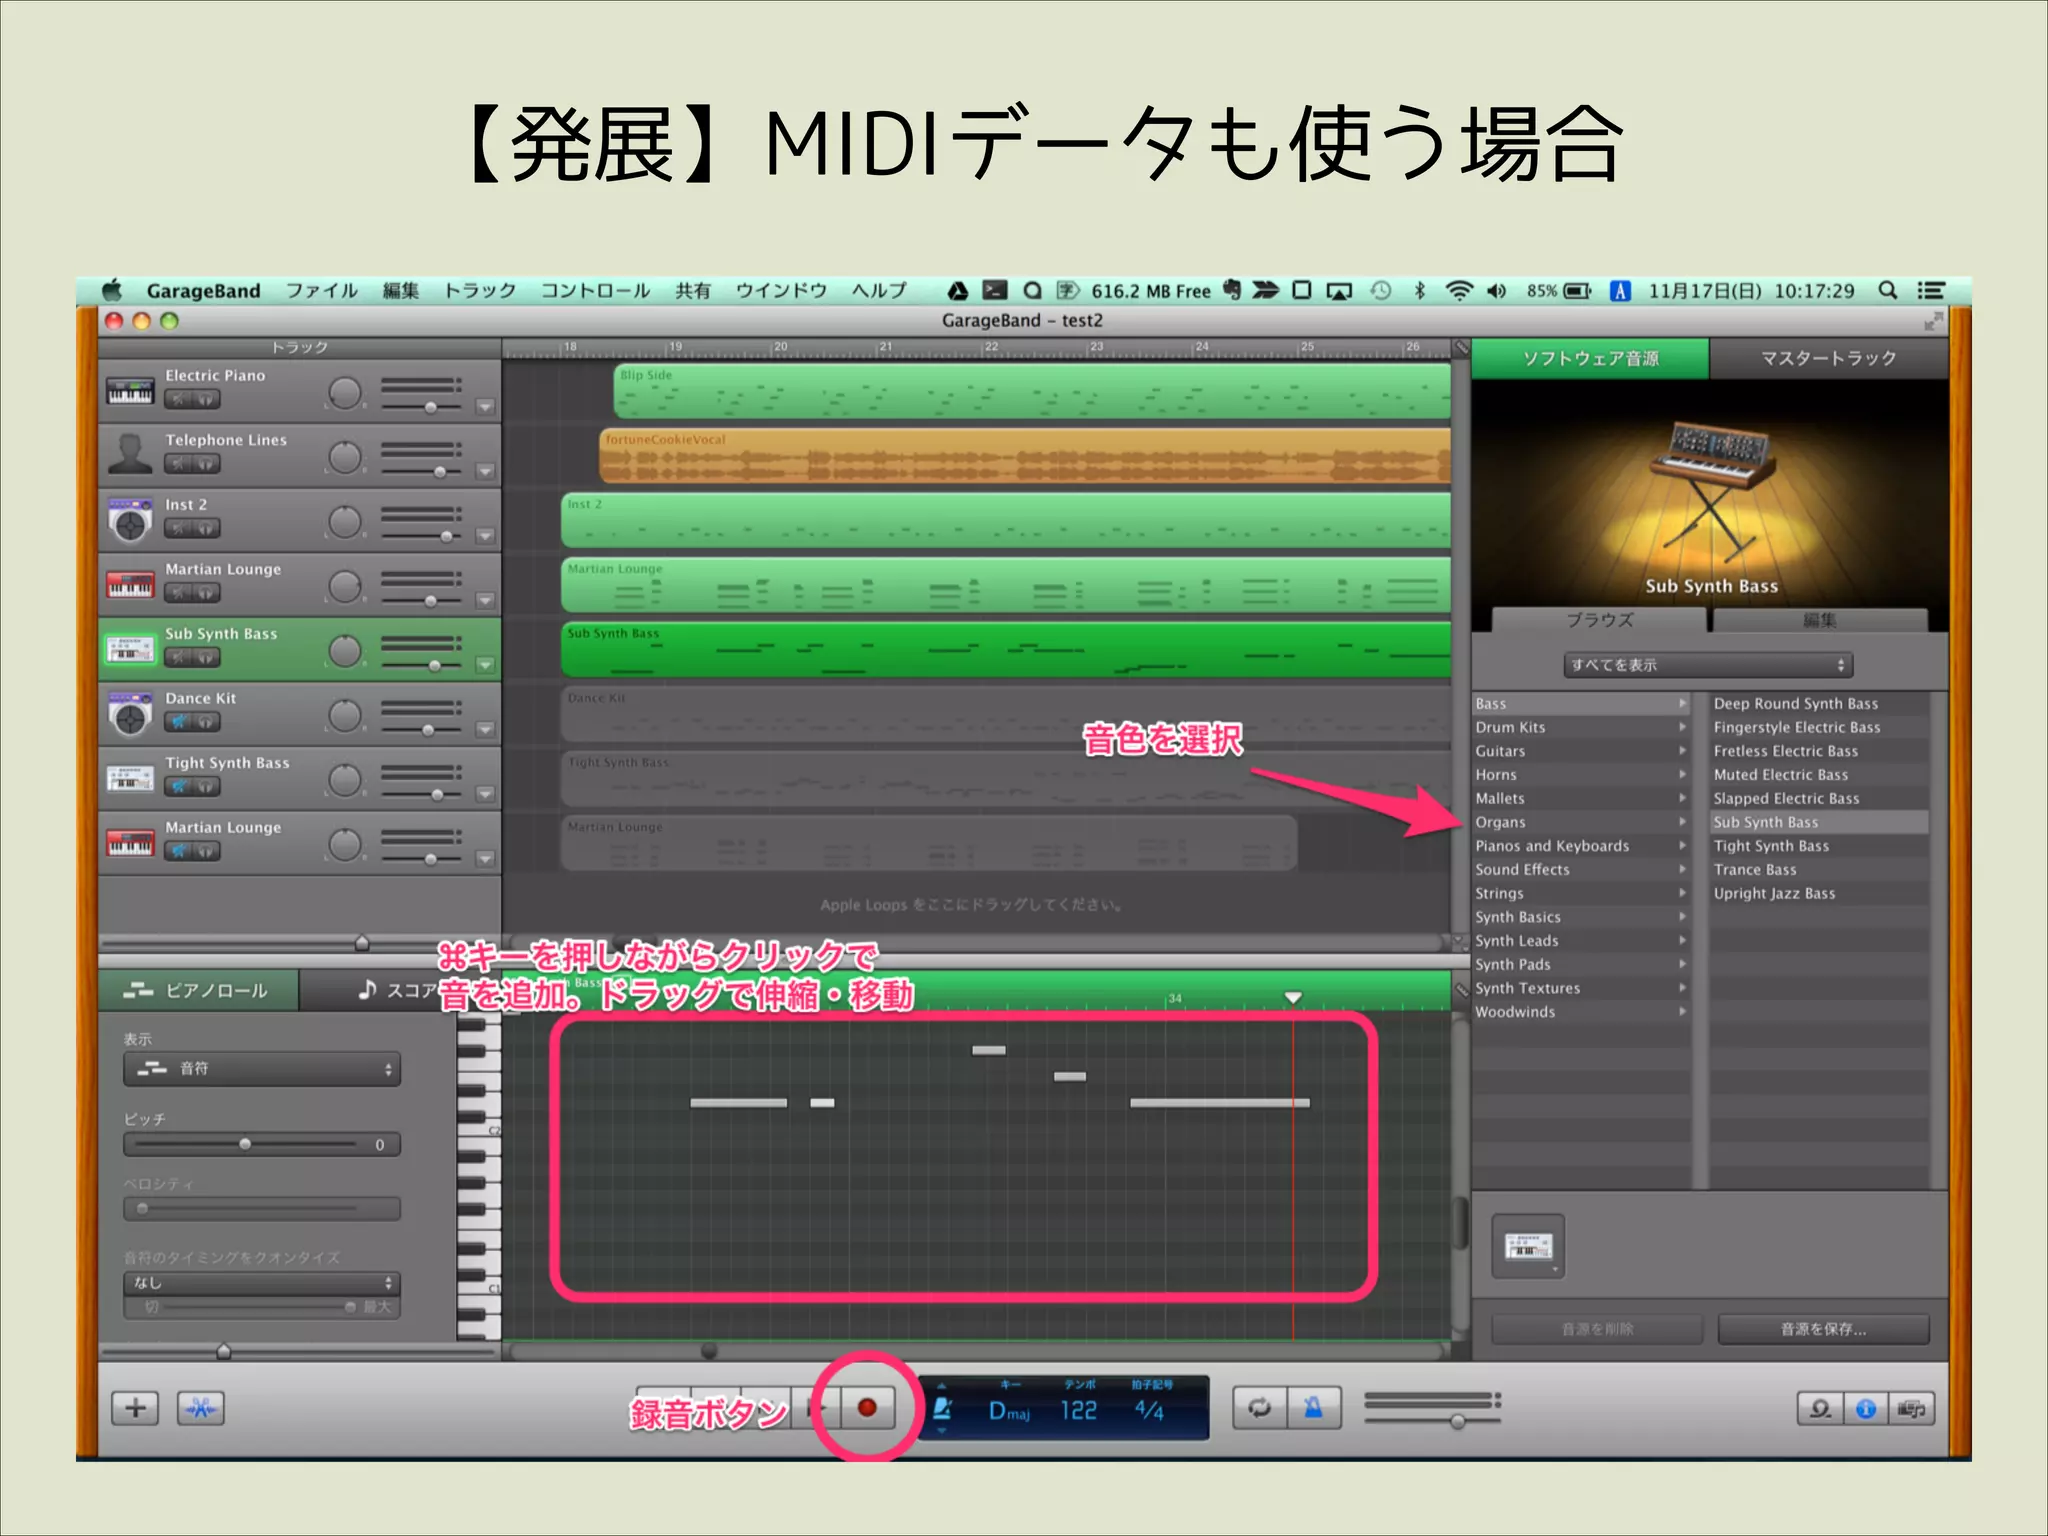Mute the Sub Synth Bass track
The width and height of the screenshot is (2048, 1536).
point(178,657)
